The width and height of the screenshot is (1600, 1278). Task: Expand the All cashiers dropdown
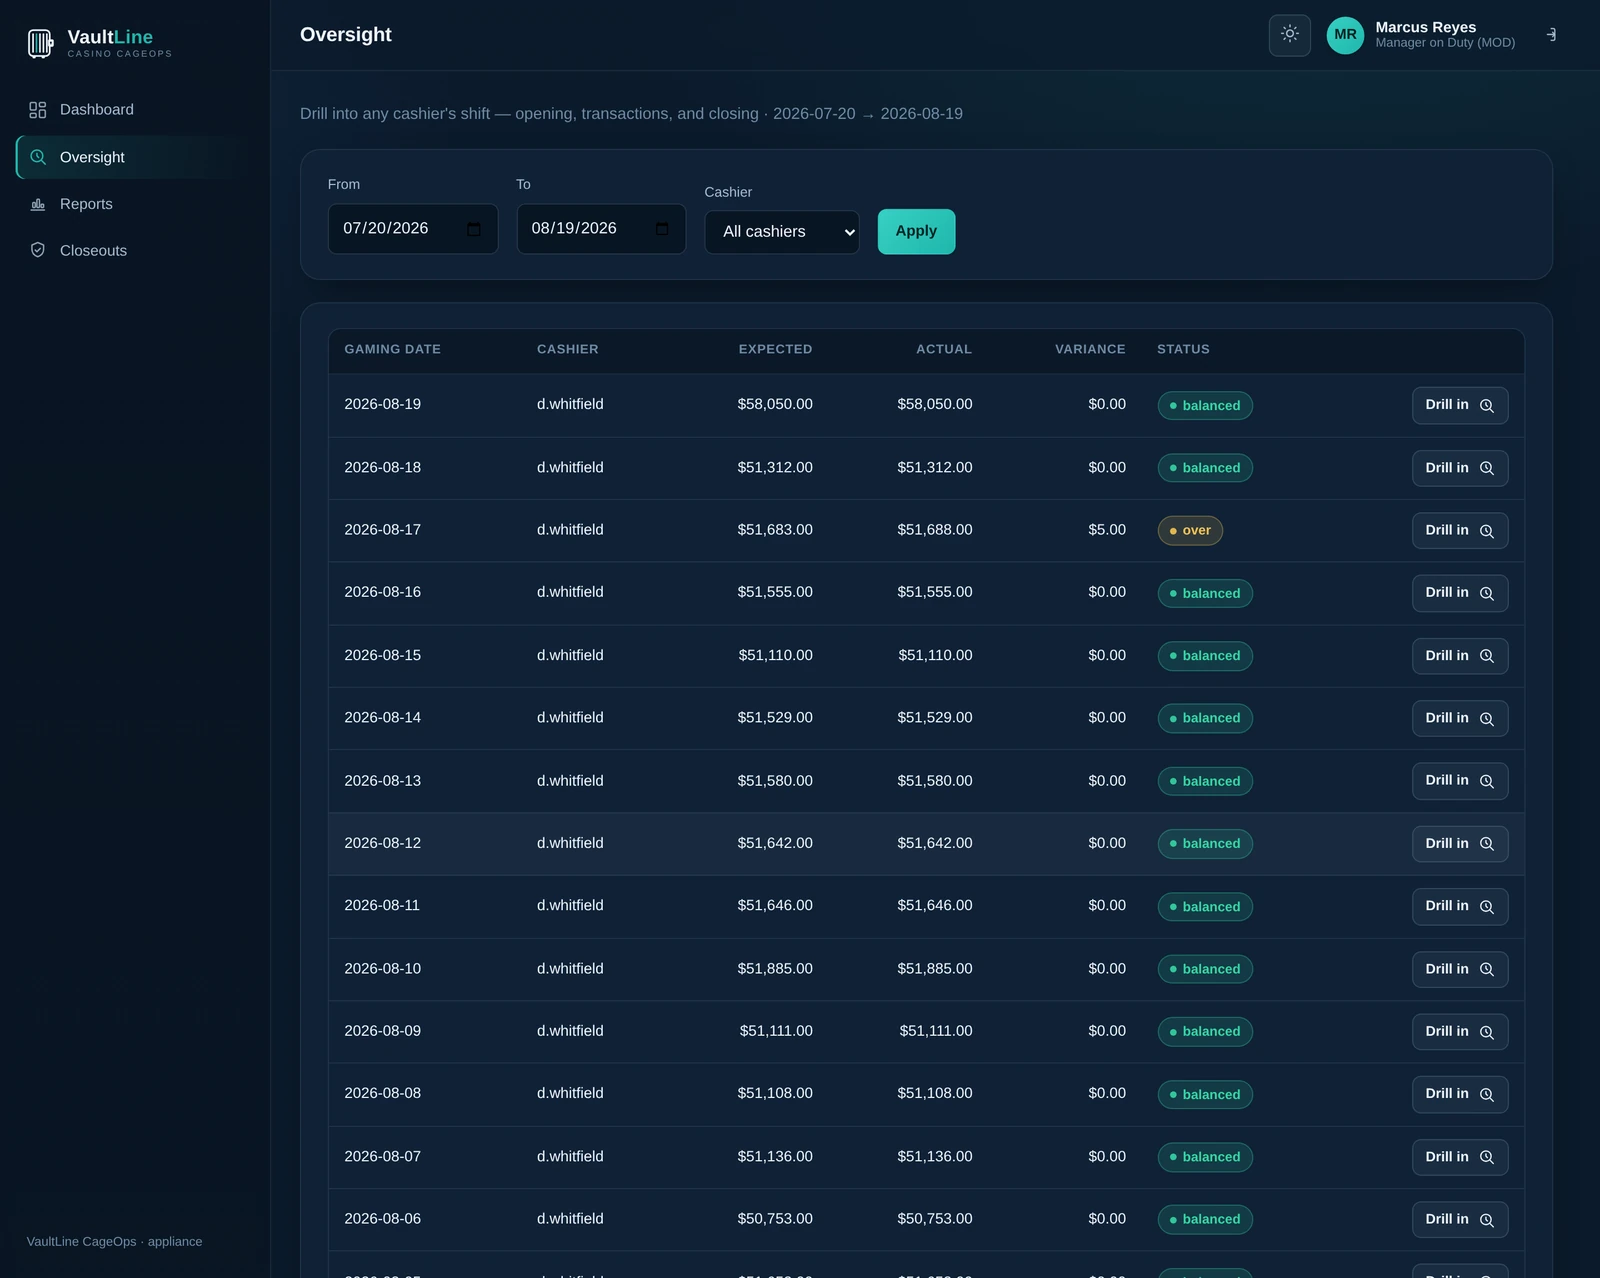[782, 232]
